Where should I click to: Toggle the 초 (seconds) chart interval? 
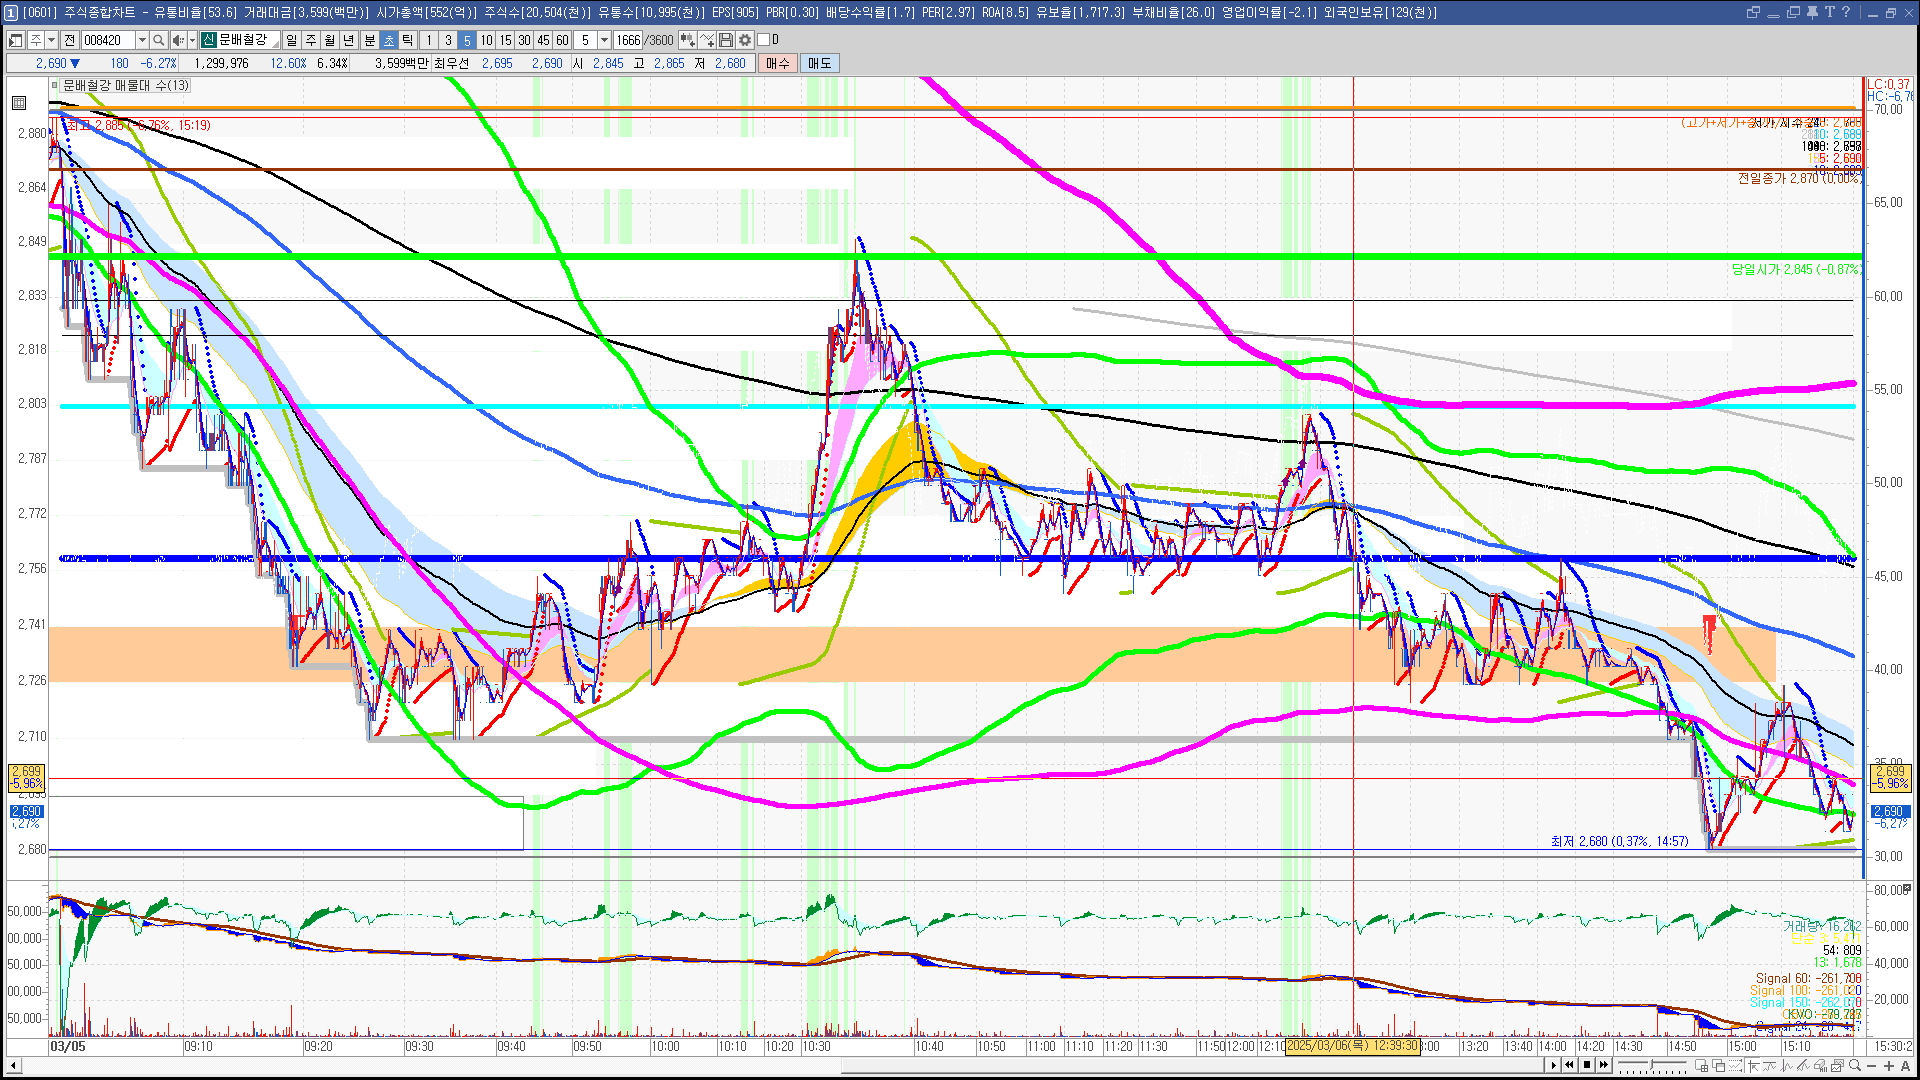pyautogui.click(x=389, y=40)
